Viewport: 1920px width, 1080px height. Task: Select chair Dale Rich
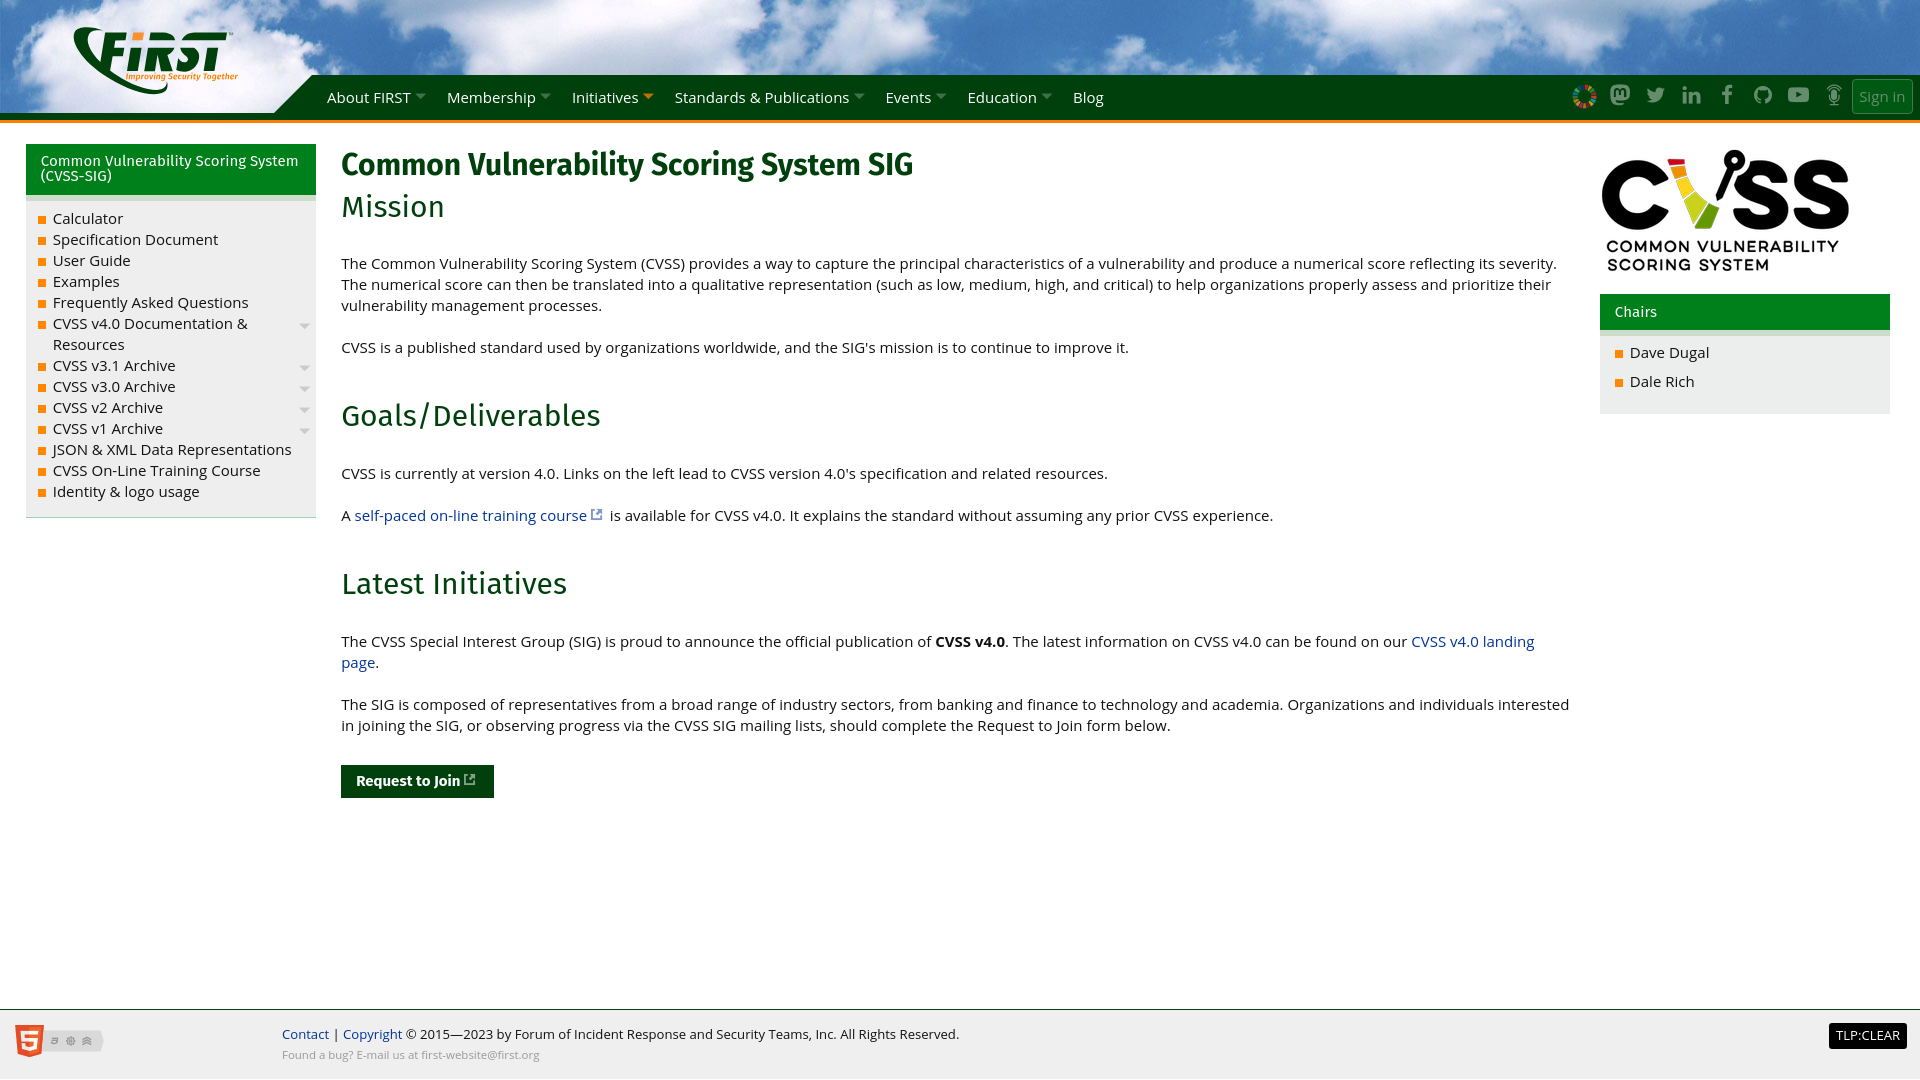tap(1662, 381)
